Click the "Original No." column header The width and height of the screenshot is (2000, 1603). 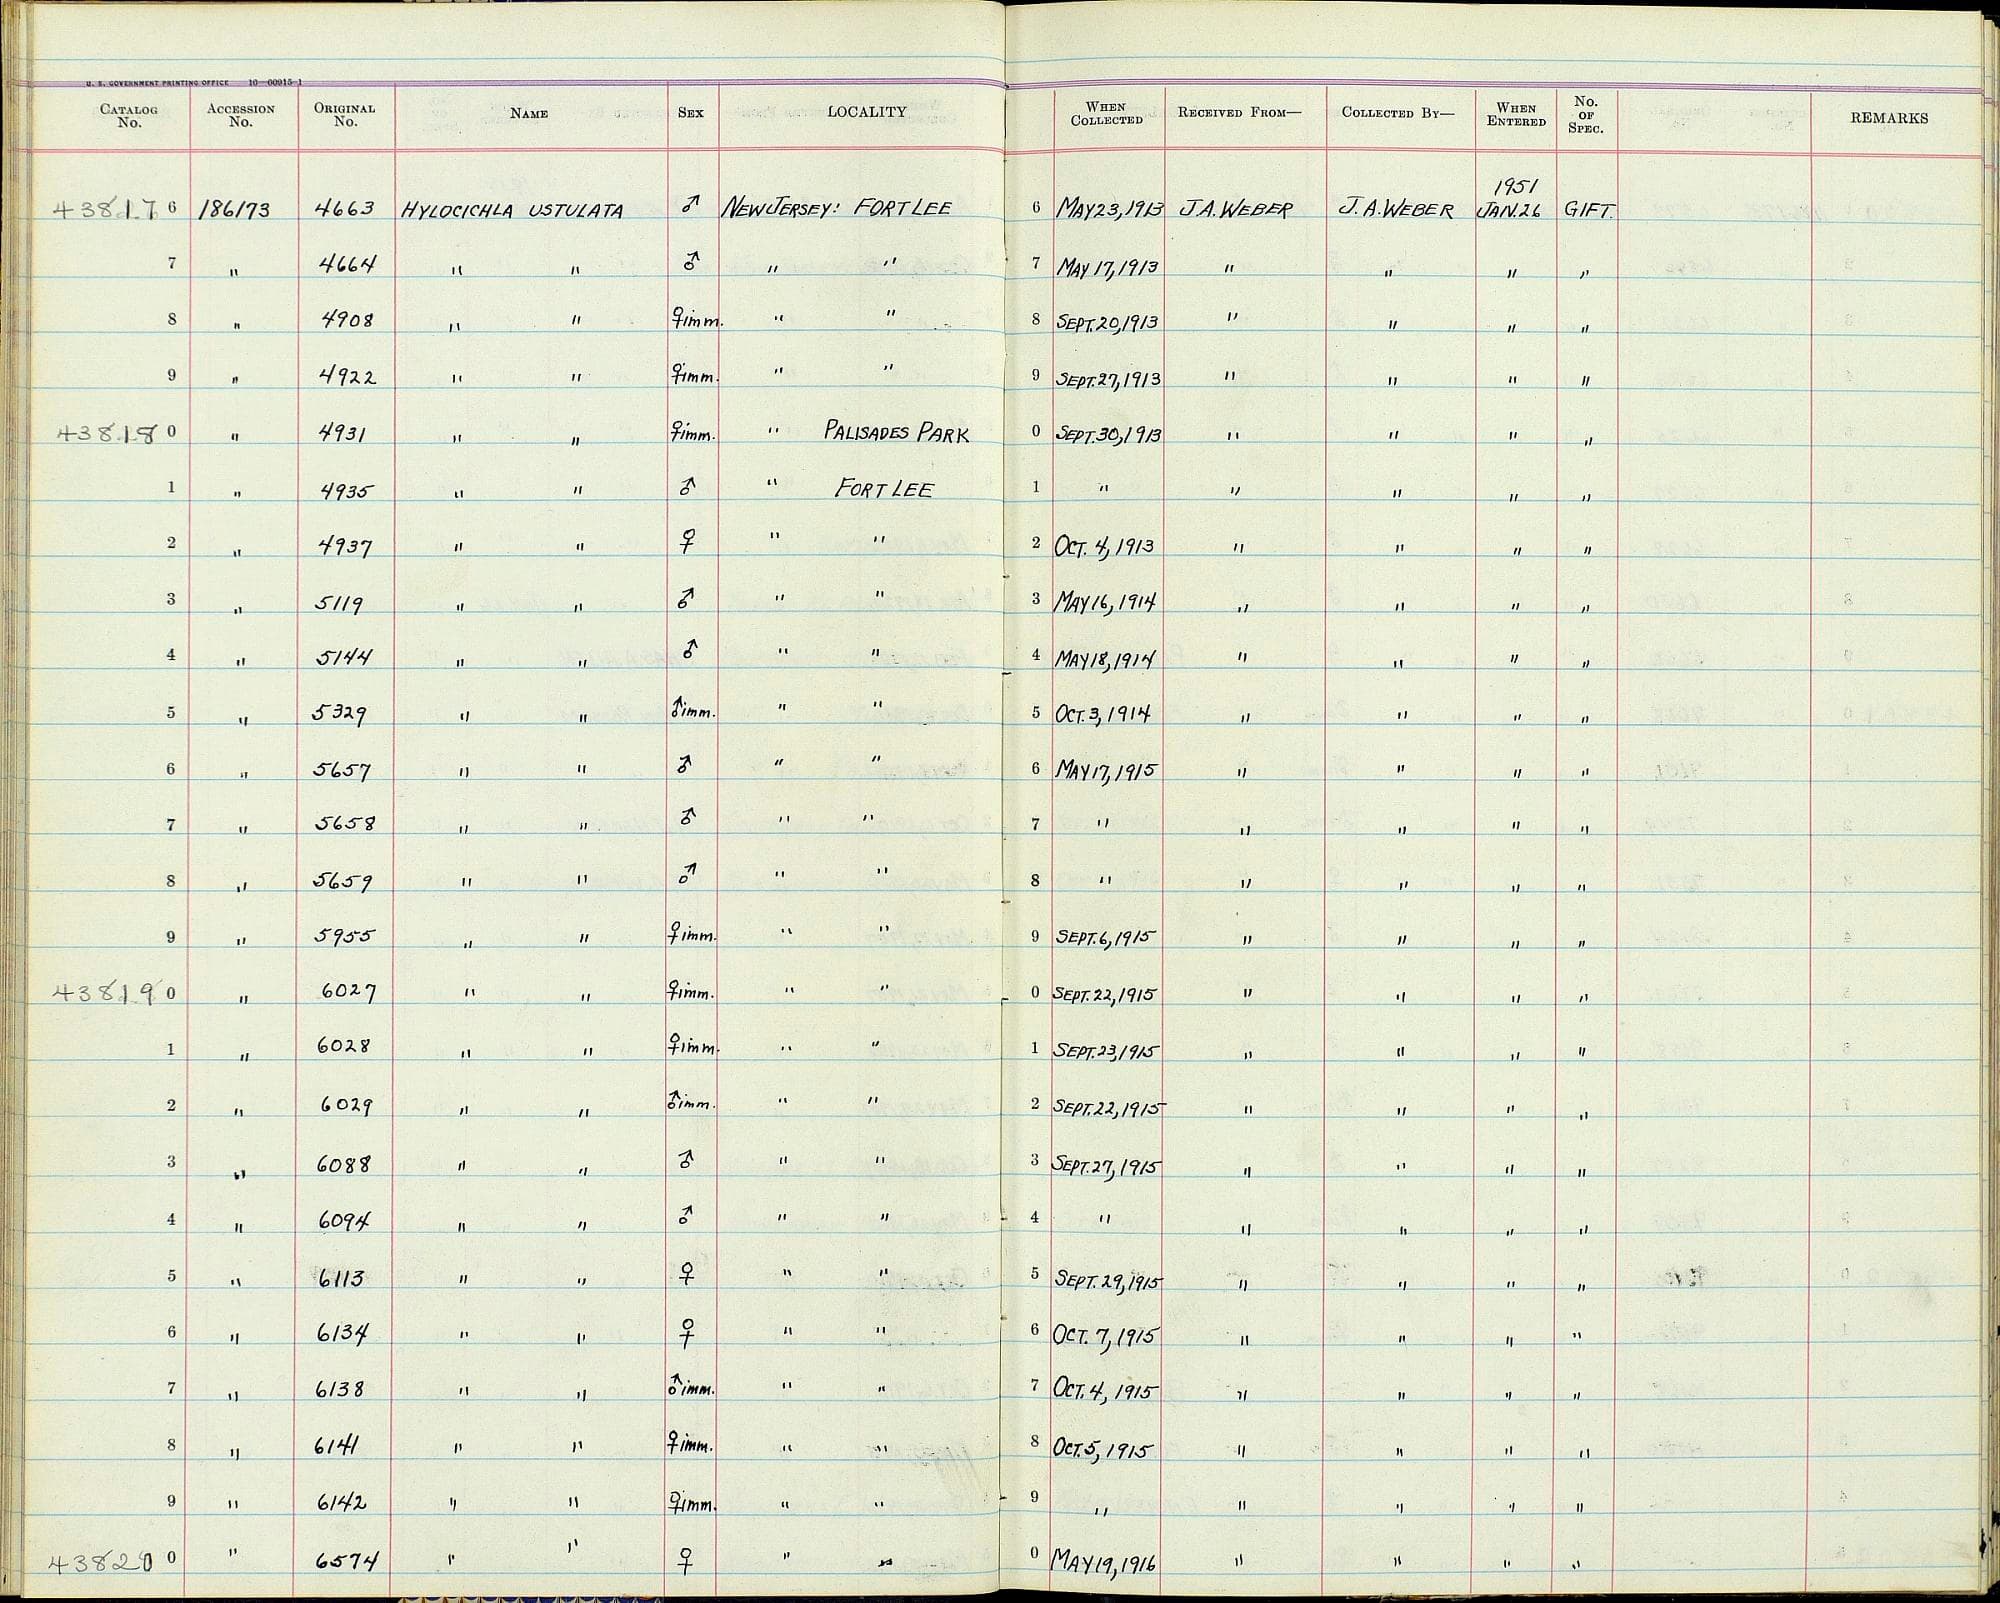click(345, 115)
